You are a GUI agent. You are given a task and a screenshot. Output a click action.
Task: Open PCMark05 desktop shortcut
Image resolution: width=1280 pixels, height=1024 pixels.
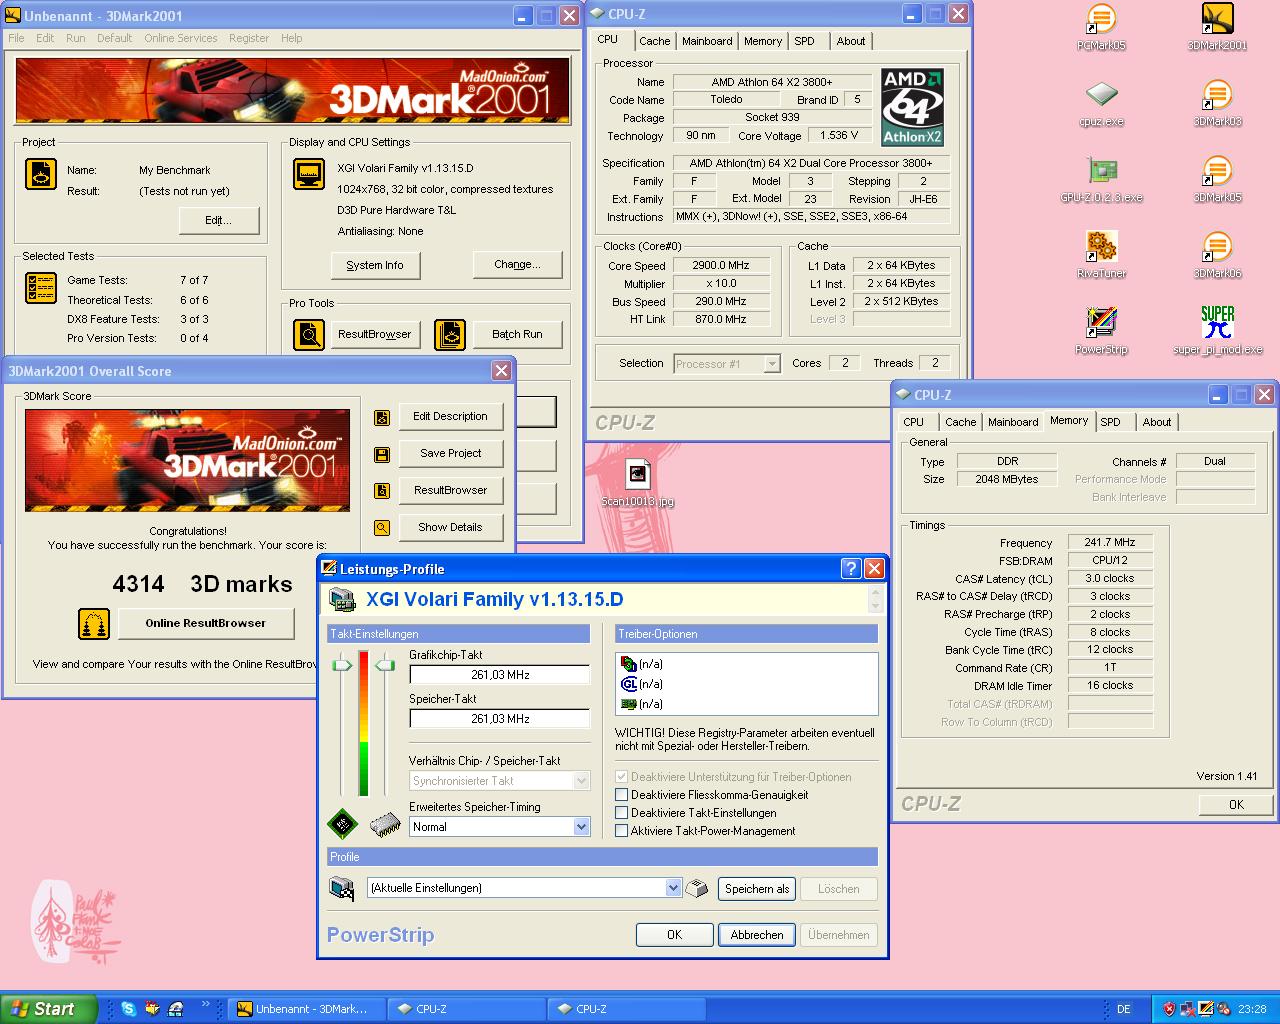[x=1101, y=27]
